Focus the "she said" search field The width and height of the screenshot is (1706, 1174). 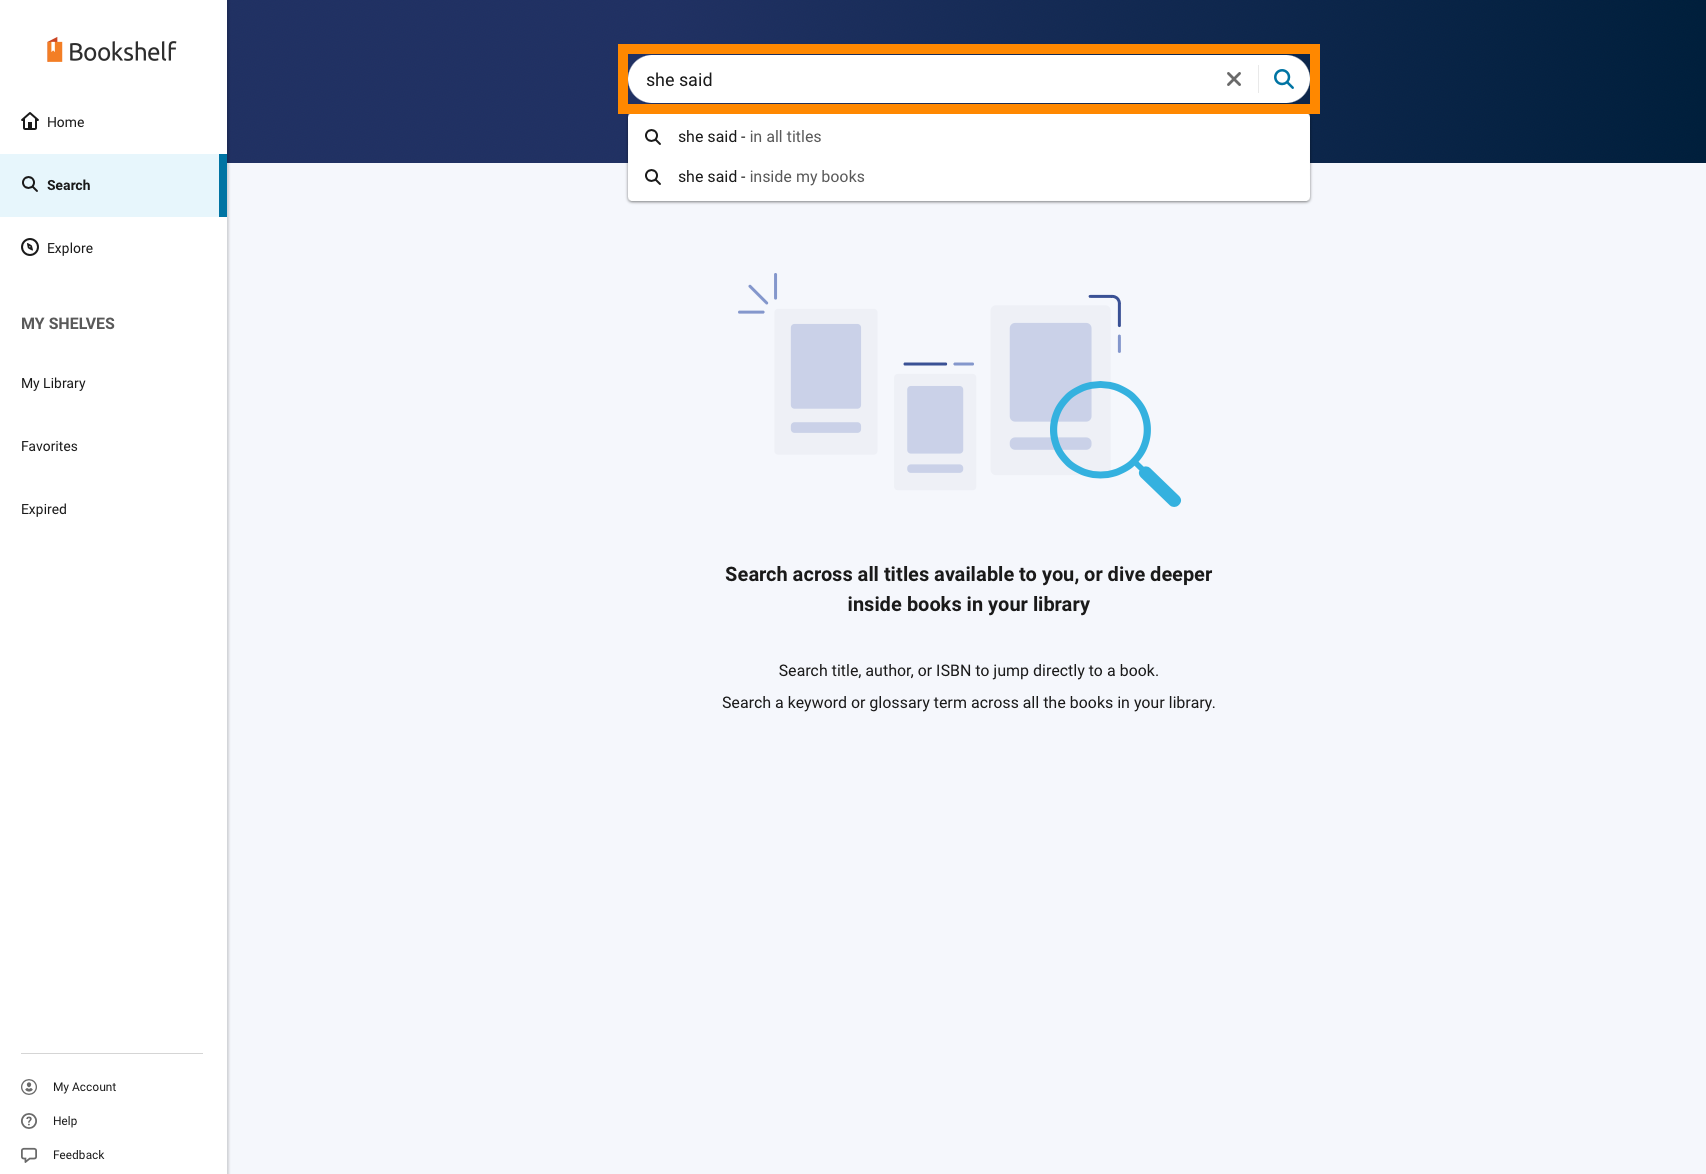920,79
